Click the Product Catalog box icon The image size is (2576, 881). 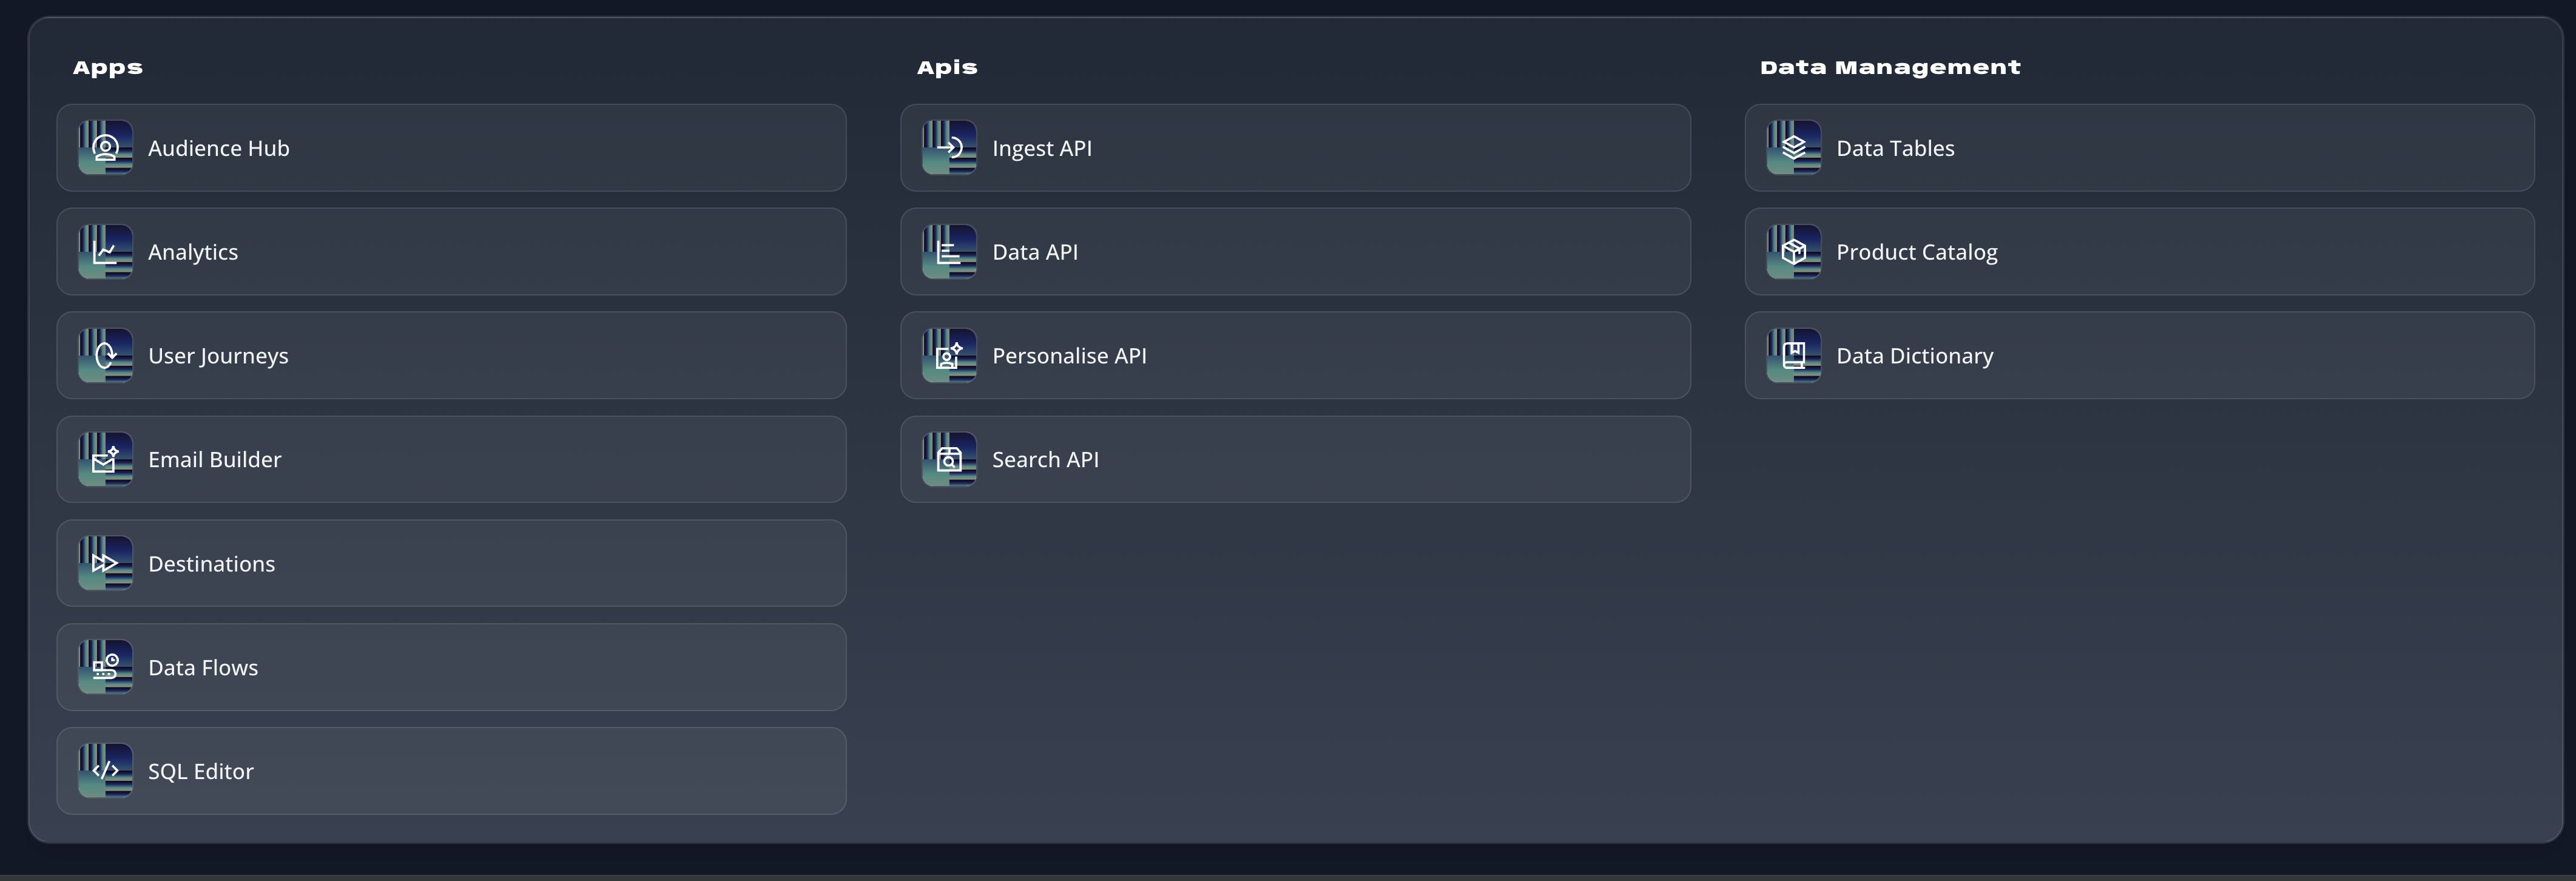point(1793,252)
